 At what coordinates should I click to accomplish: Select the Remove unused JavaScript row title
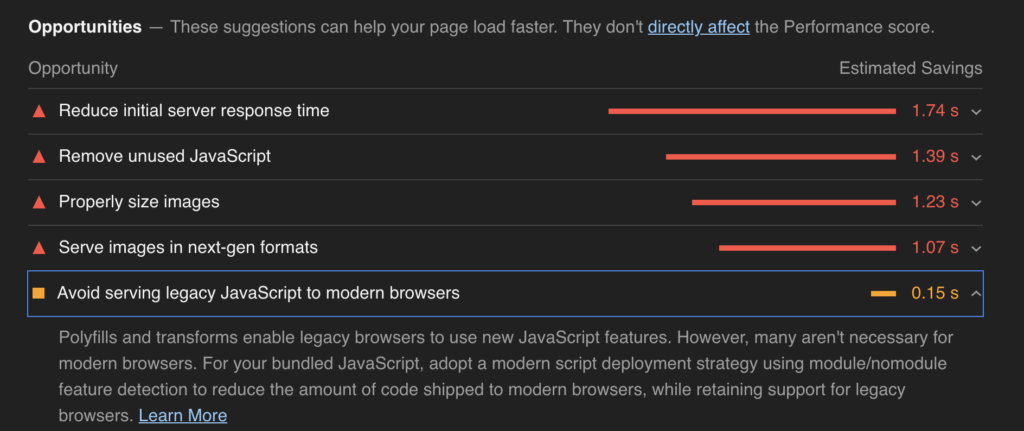tap(165, 157)
